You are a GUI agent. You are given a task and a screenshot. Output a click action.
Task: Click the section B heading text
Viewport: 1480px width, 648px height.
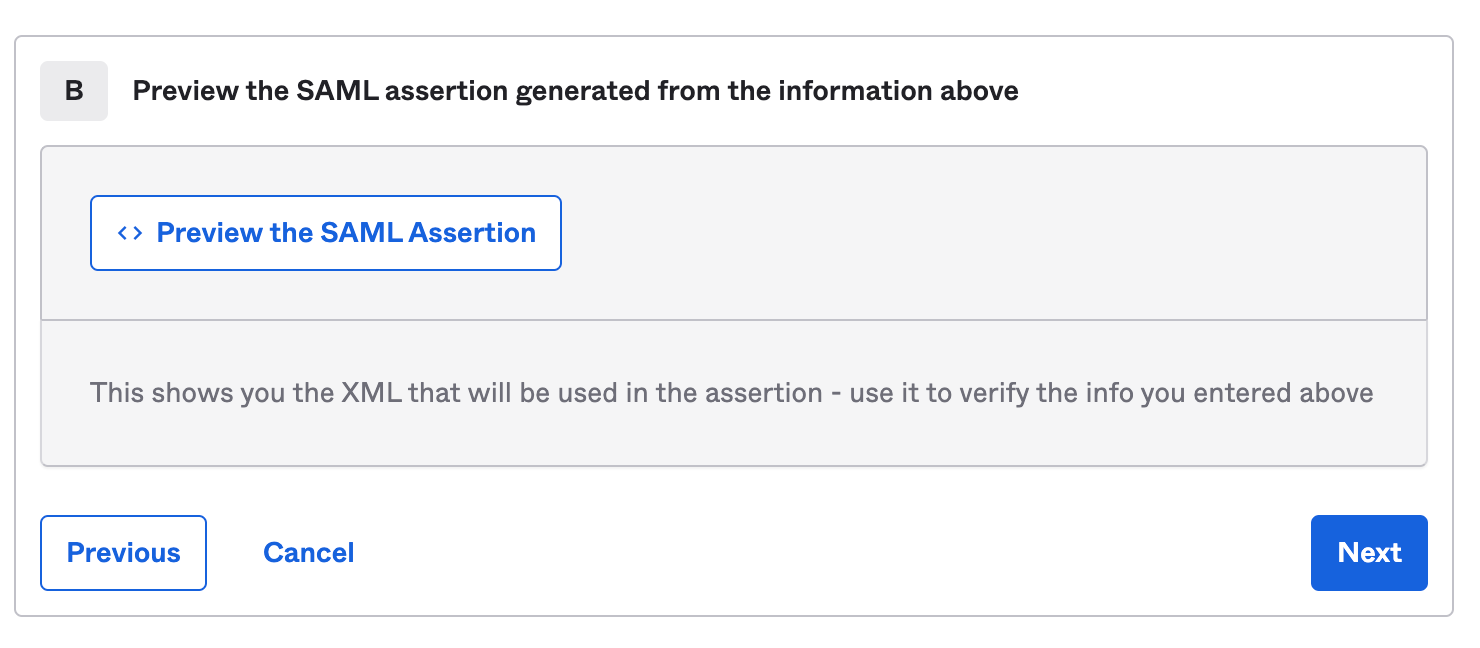[576, 91]
